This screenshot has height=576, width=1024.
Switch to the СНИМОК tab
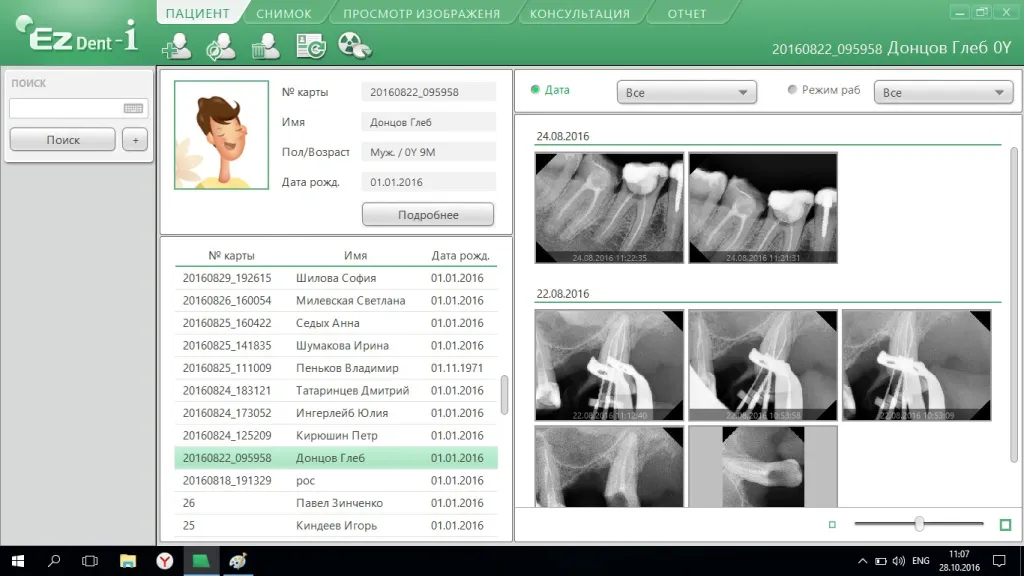(284, 14)
